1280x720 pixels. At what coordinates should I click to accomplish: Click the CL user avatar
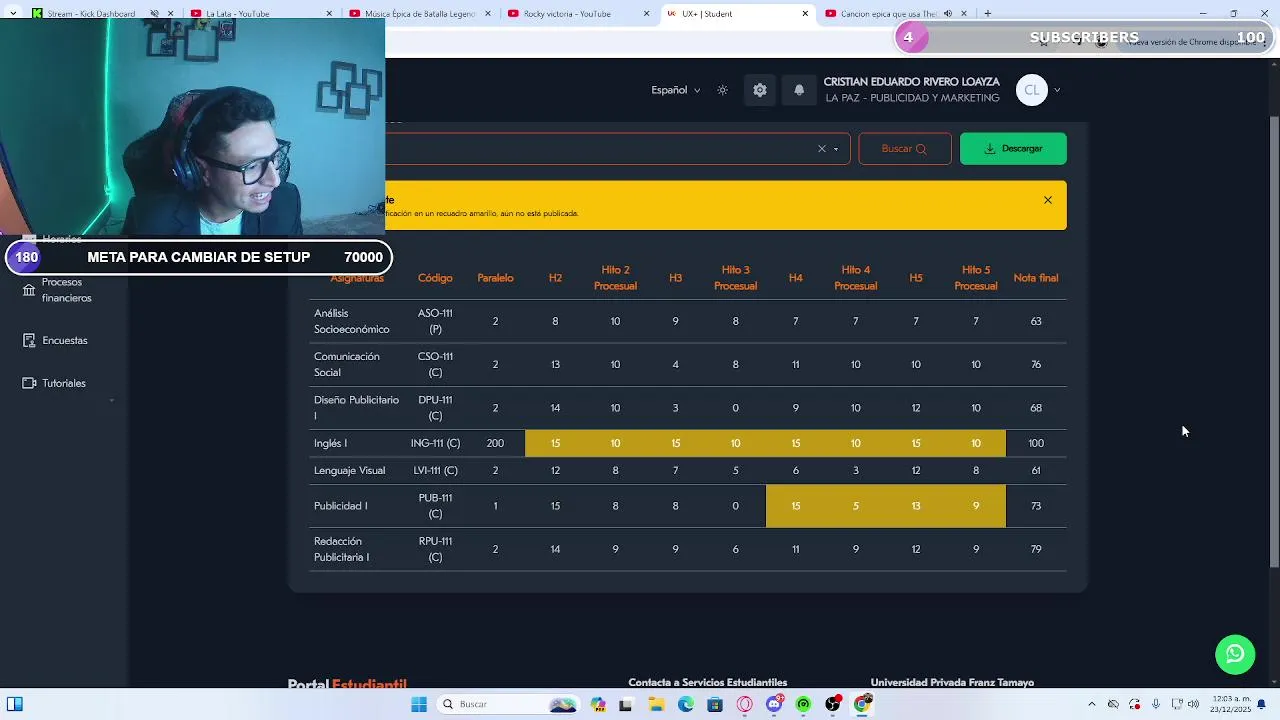1032,90
